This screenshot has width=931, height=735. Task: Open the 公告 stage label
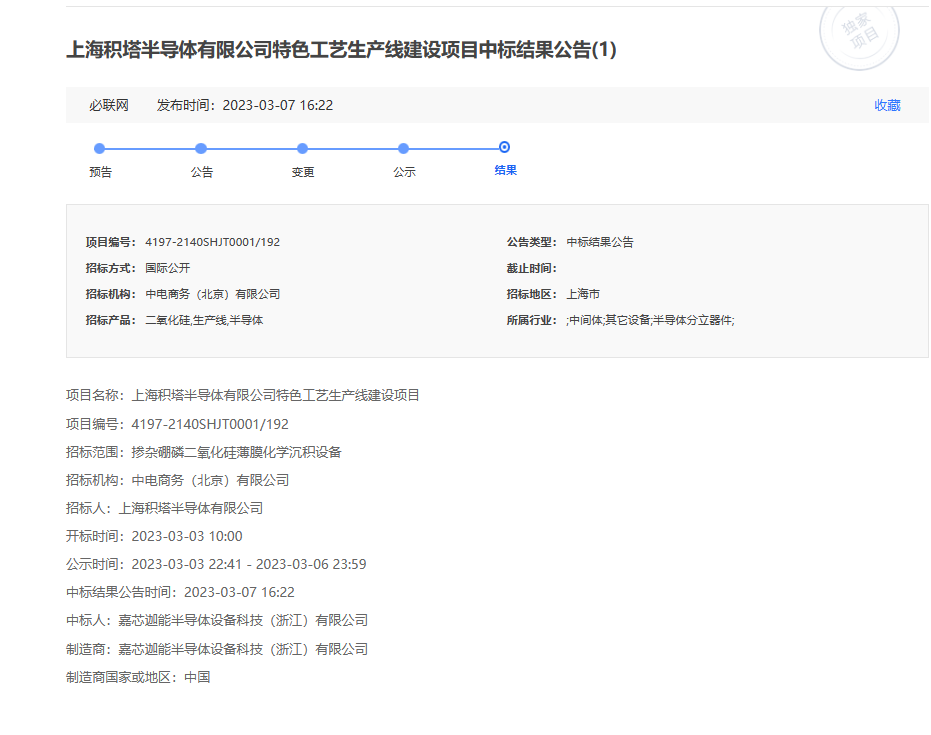tap(202, 172)
